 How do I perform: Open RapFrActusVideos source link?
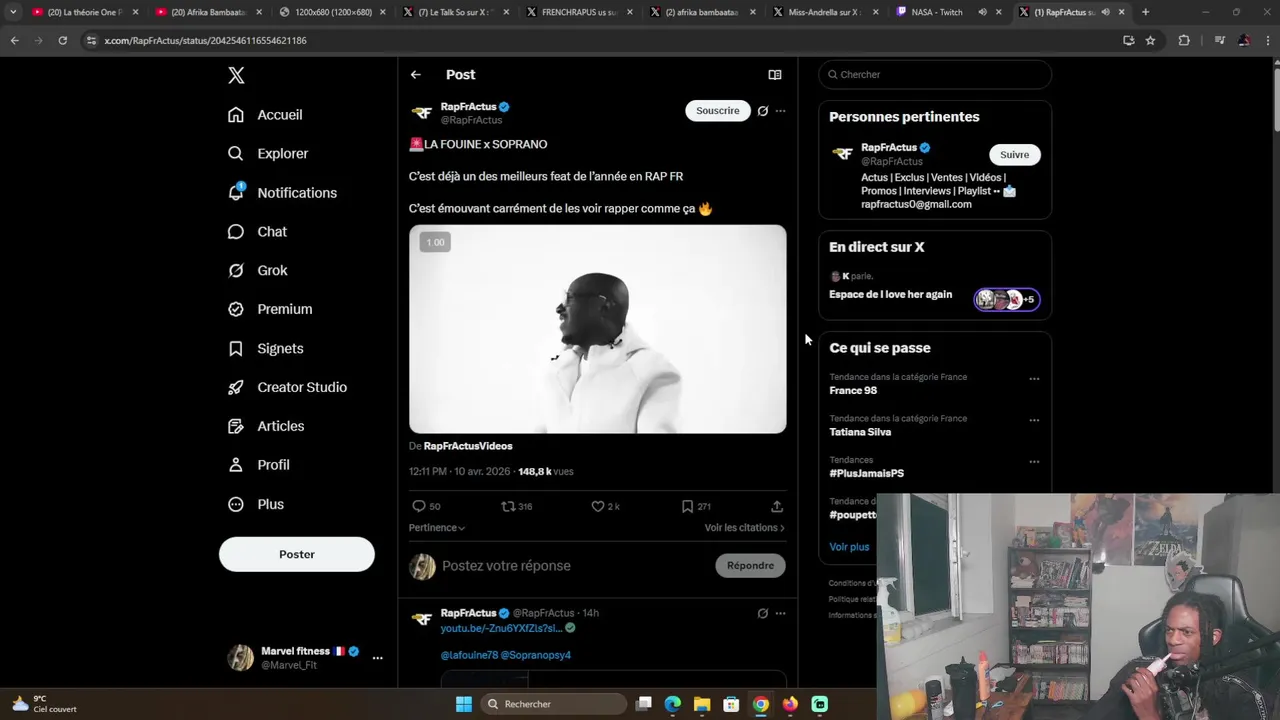468,446
